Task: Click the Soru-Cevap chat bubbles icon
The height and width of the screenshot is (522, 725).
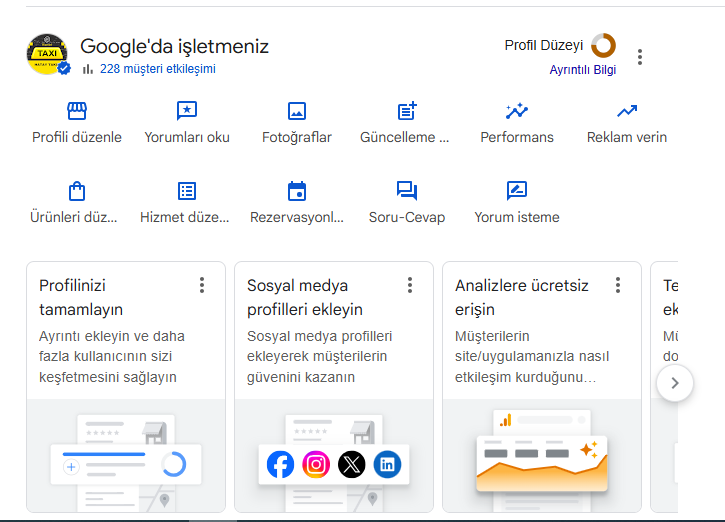Action: [407, 191]
